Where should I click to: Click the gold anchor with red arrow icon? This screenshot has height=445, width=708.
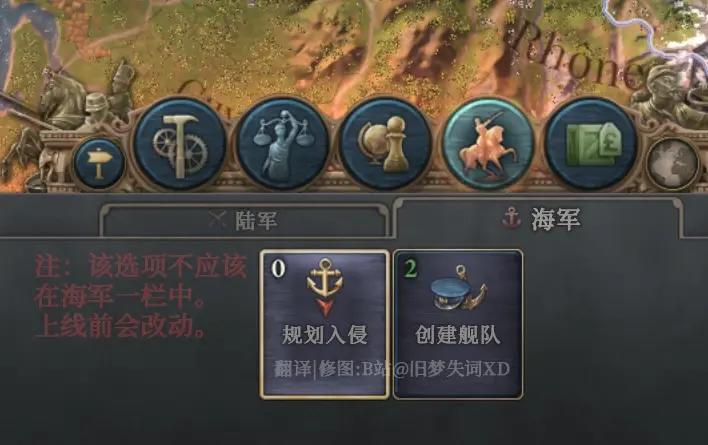(325, 286)
